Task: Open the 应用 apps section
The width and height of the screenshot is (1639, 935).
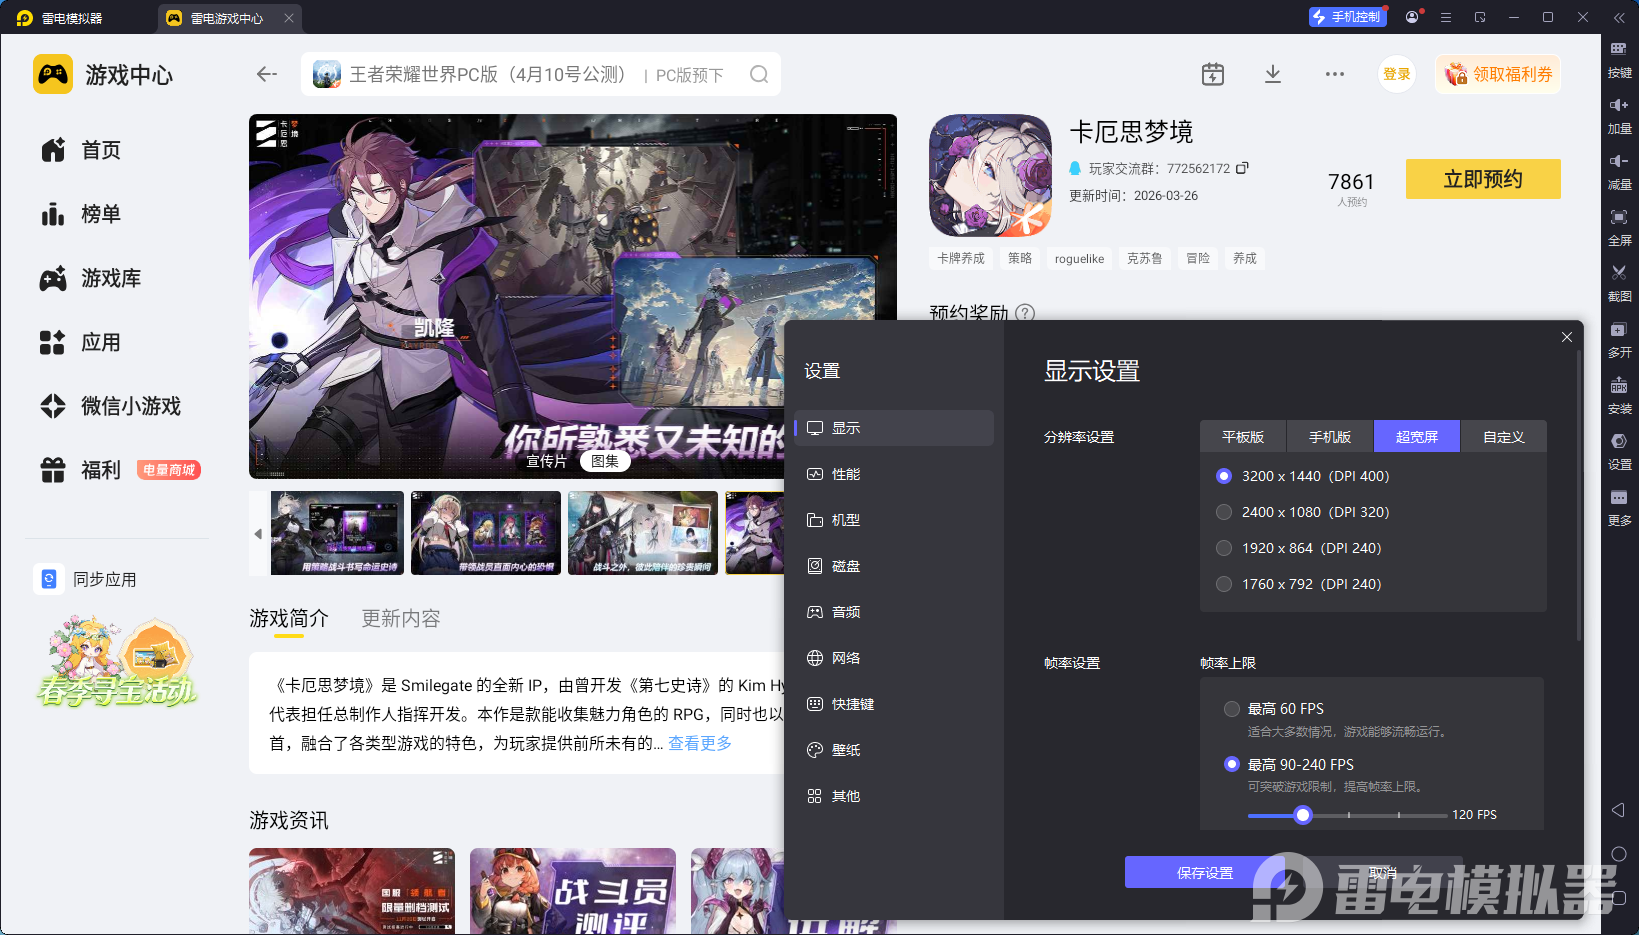Action: [x=81, y=342]
